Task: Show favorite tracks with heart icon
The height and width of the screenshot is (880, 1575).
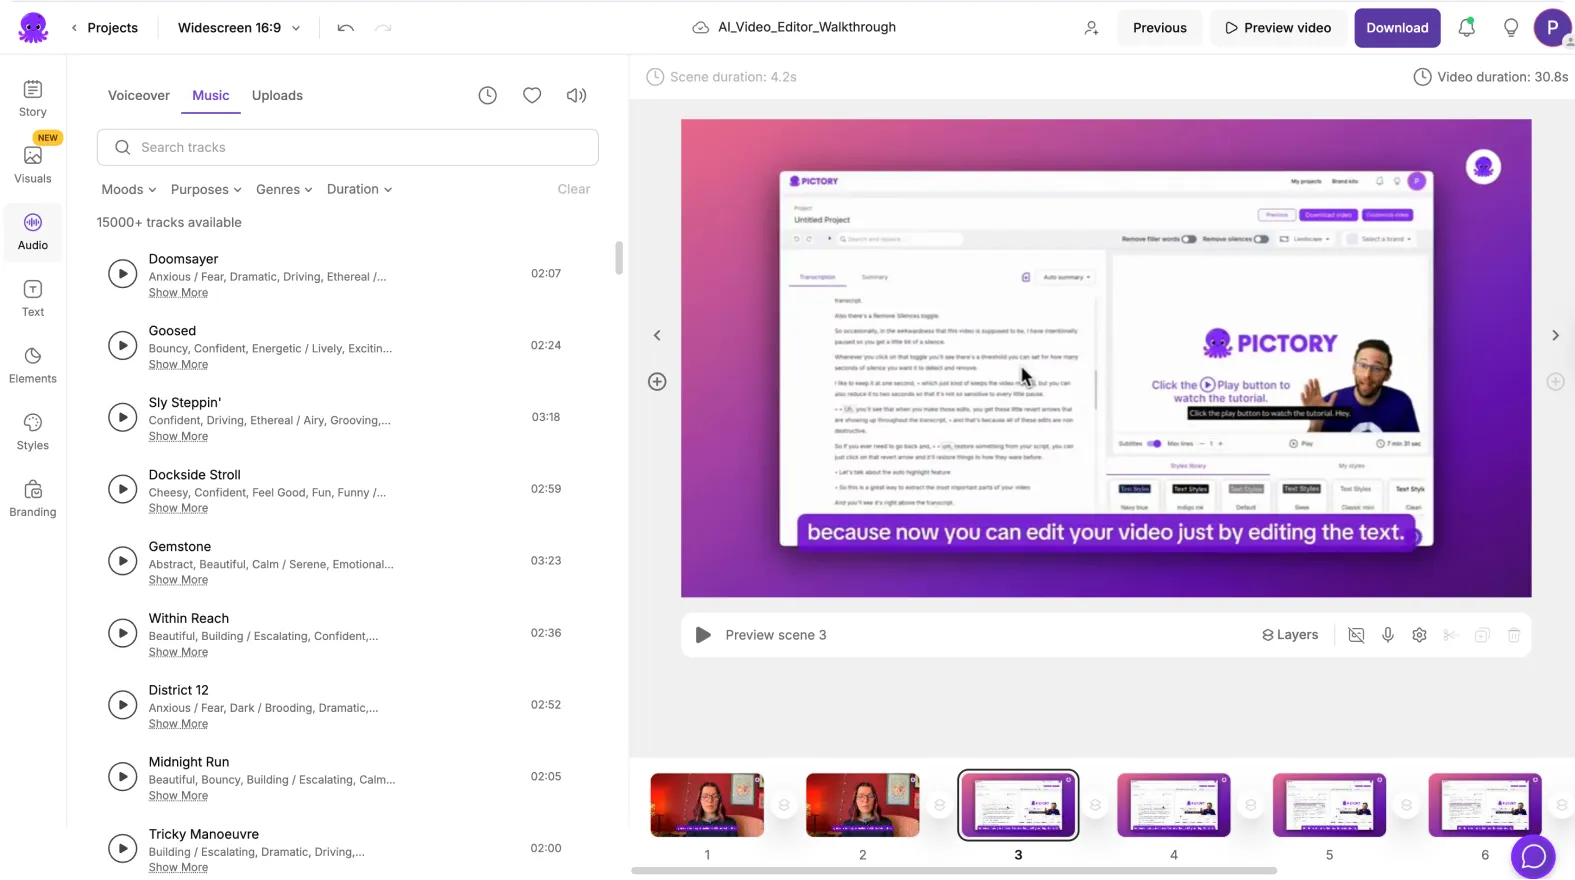Action: click(x=532, y=96)
